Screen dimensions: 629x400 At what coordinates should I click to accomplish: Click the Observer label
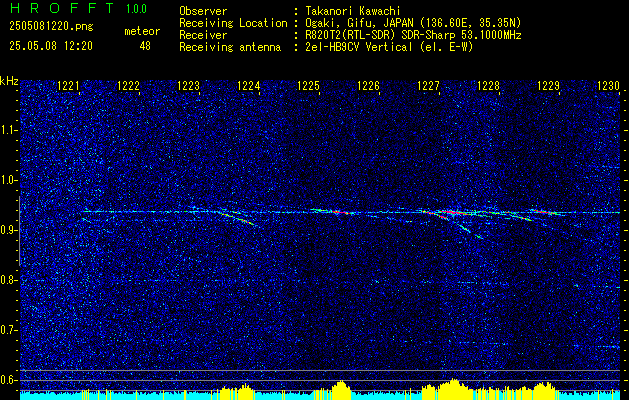pyautogui.click(x=203, y=11)
